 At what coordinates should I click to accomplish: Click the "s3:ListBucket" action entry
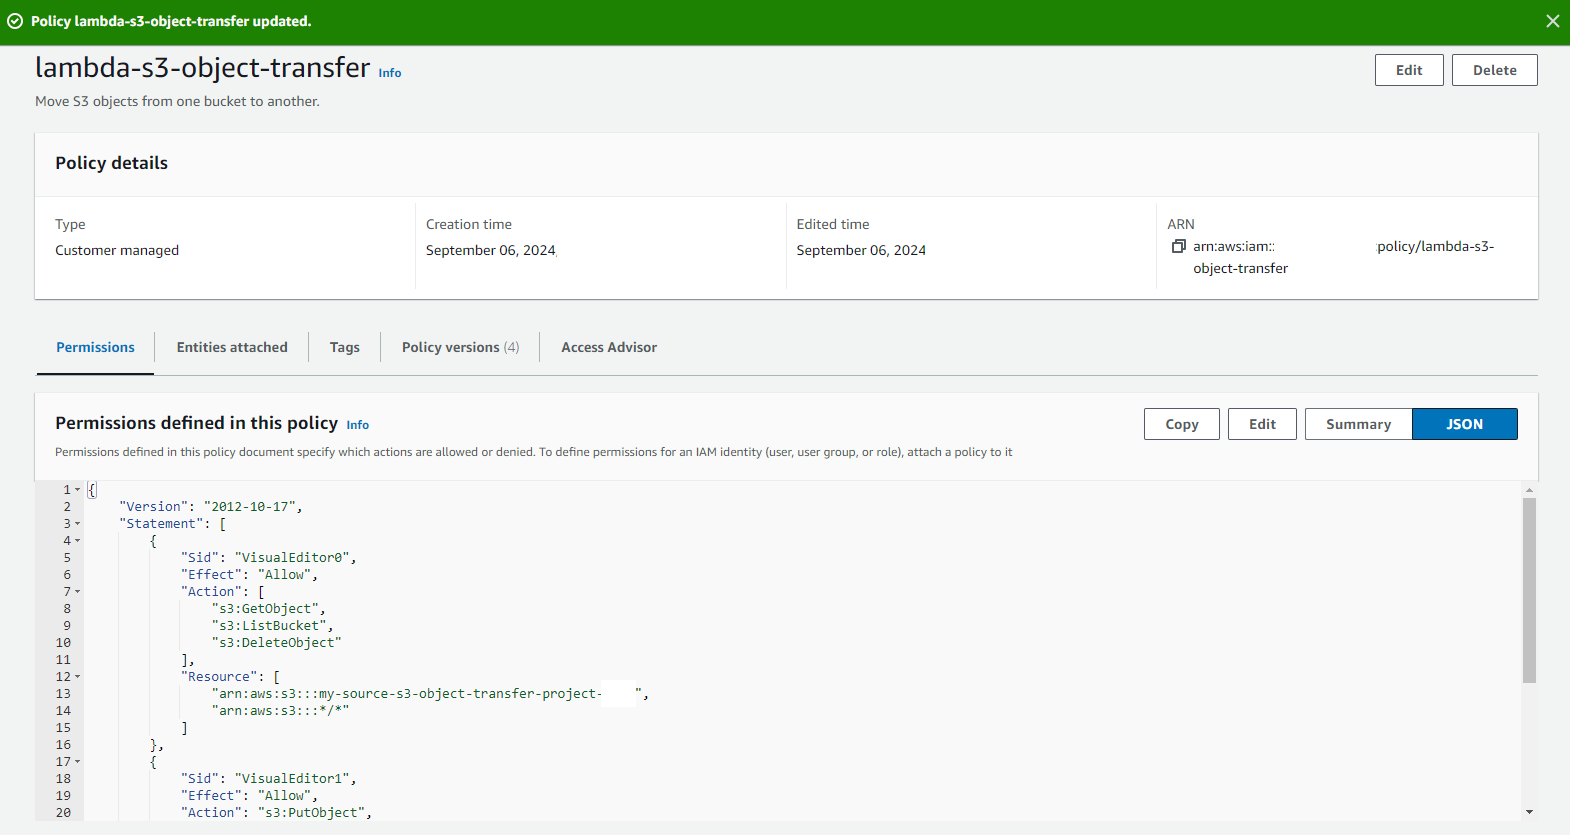tap(272, 626)
